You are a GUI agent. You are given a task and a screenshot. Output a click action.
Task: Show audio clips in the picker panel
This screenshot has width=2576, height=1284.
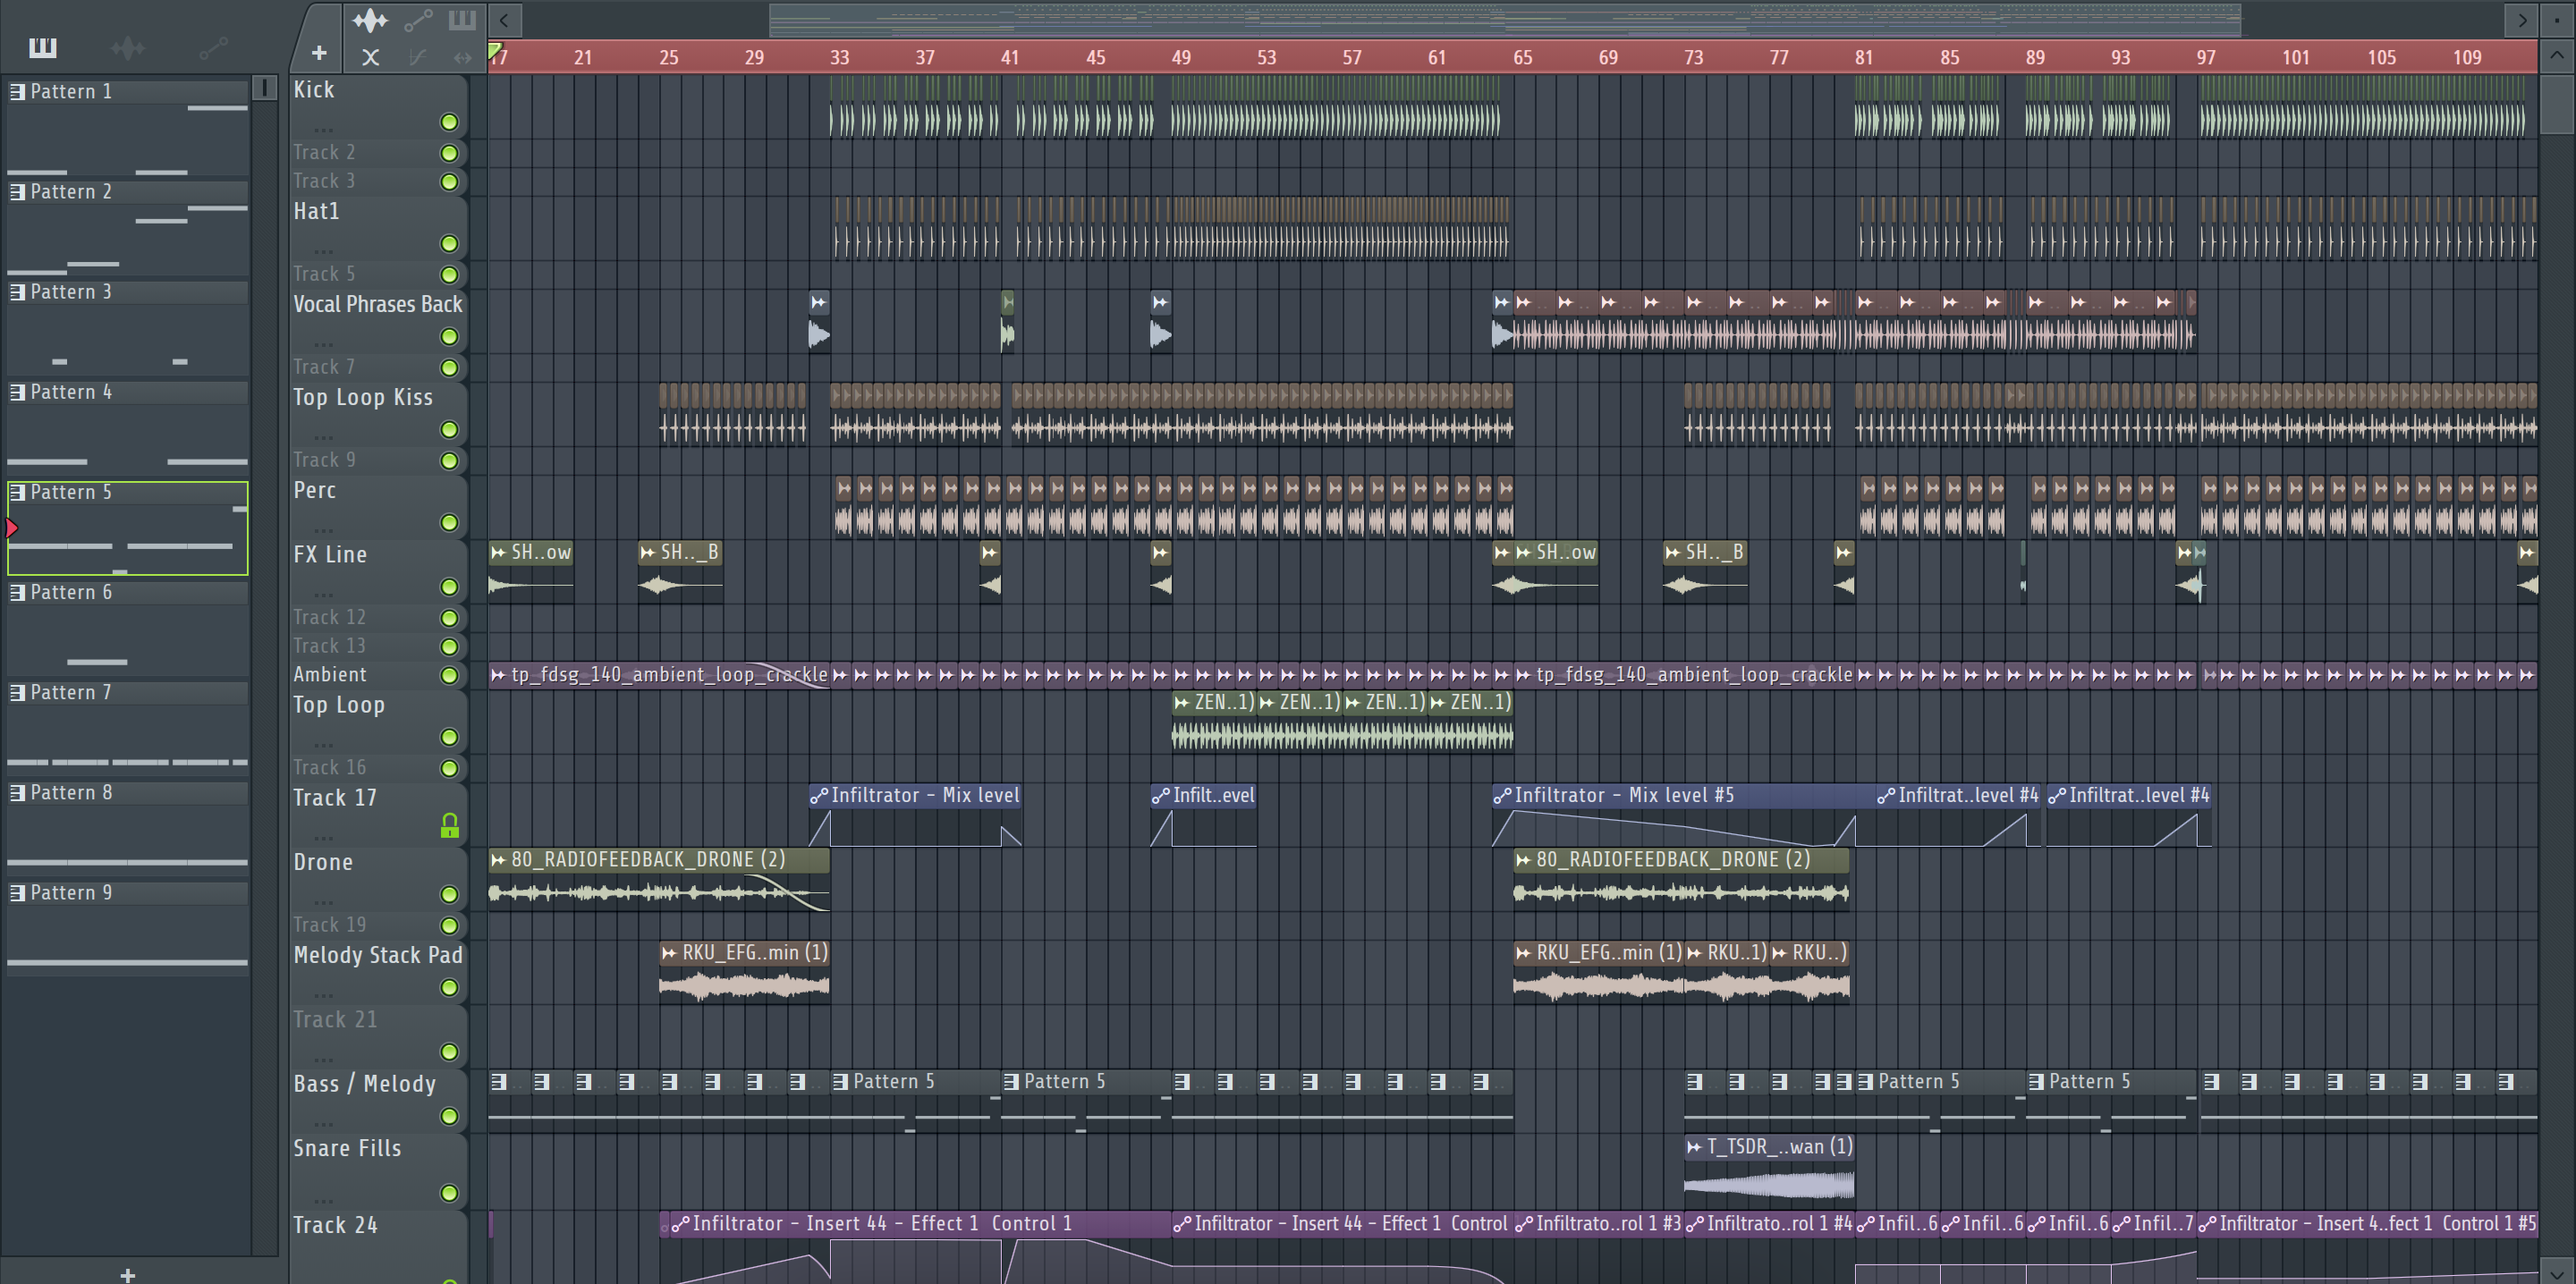[128, 47]
